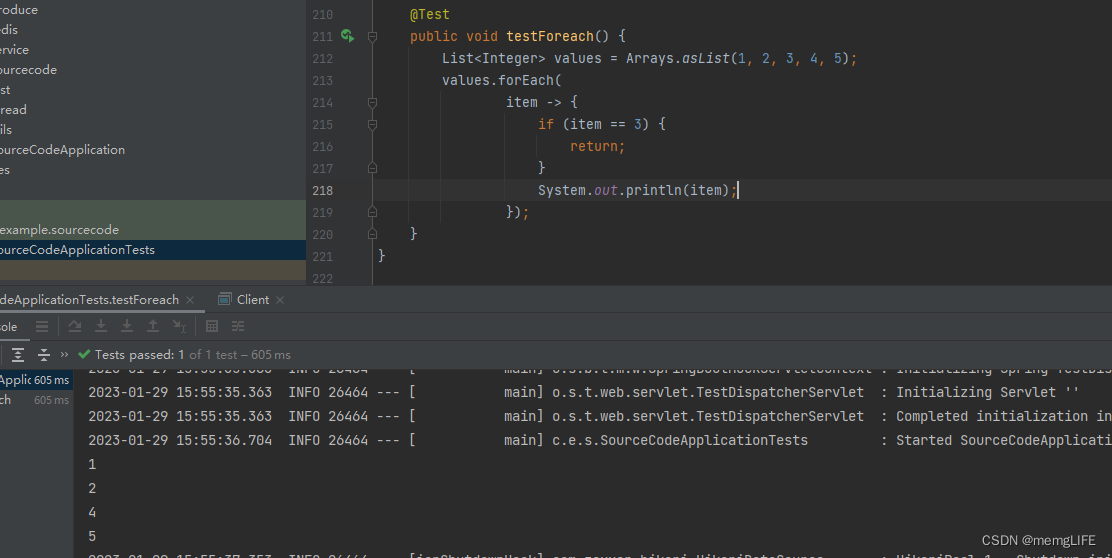Screen dimensions: 1112x558
Task: Collapse the lambda fold marker at line 214
Action: [372, 102]
